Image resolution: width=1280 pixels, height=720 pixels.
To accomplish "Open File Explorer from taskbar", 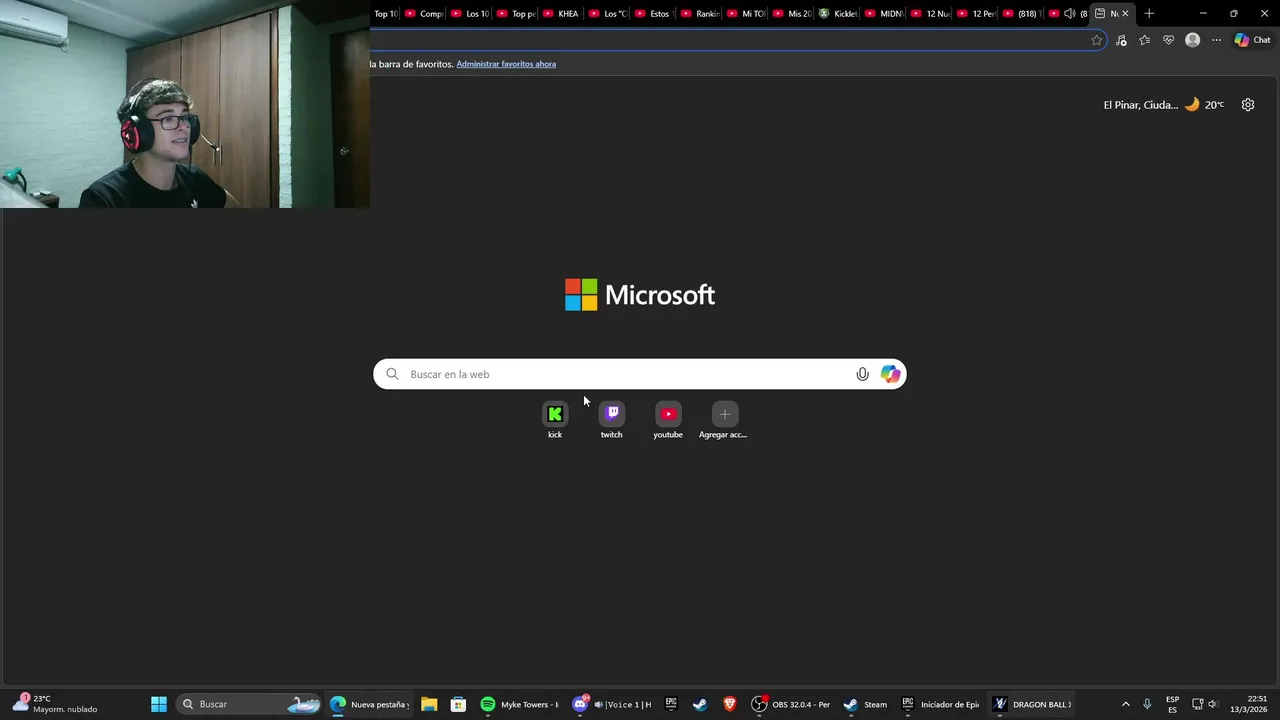I will [429, 704].
